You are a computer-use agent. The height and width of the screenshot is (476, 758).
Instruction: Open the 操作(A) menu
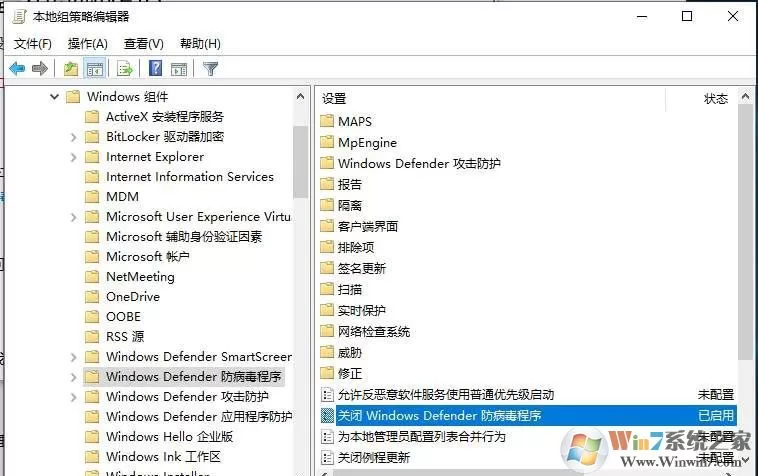(x=87, y=44)
